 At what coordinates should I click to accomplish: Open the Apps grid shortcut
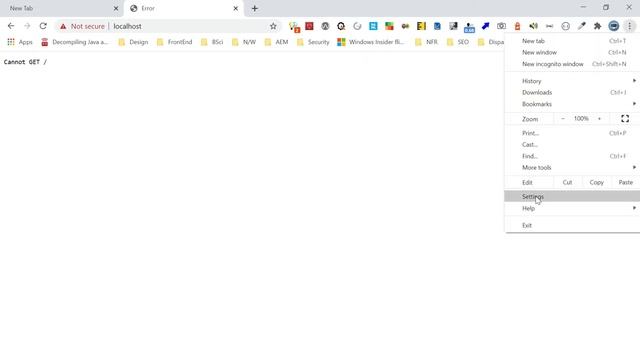pos(20,42)
